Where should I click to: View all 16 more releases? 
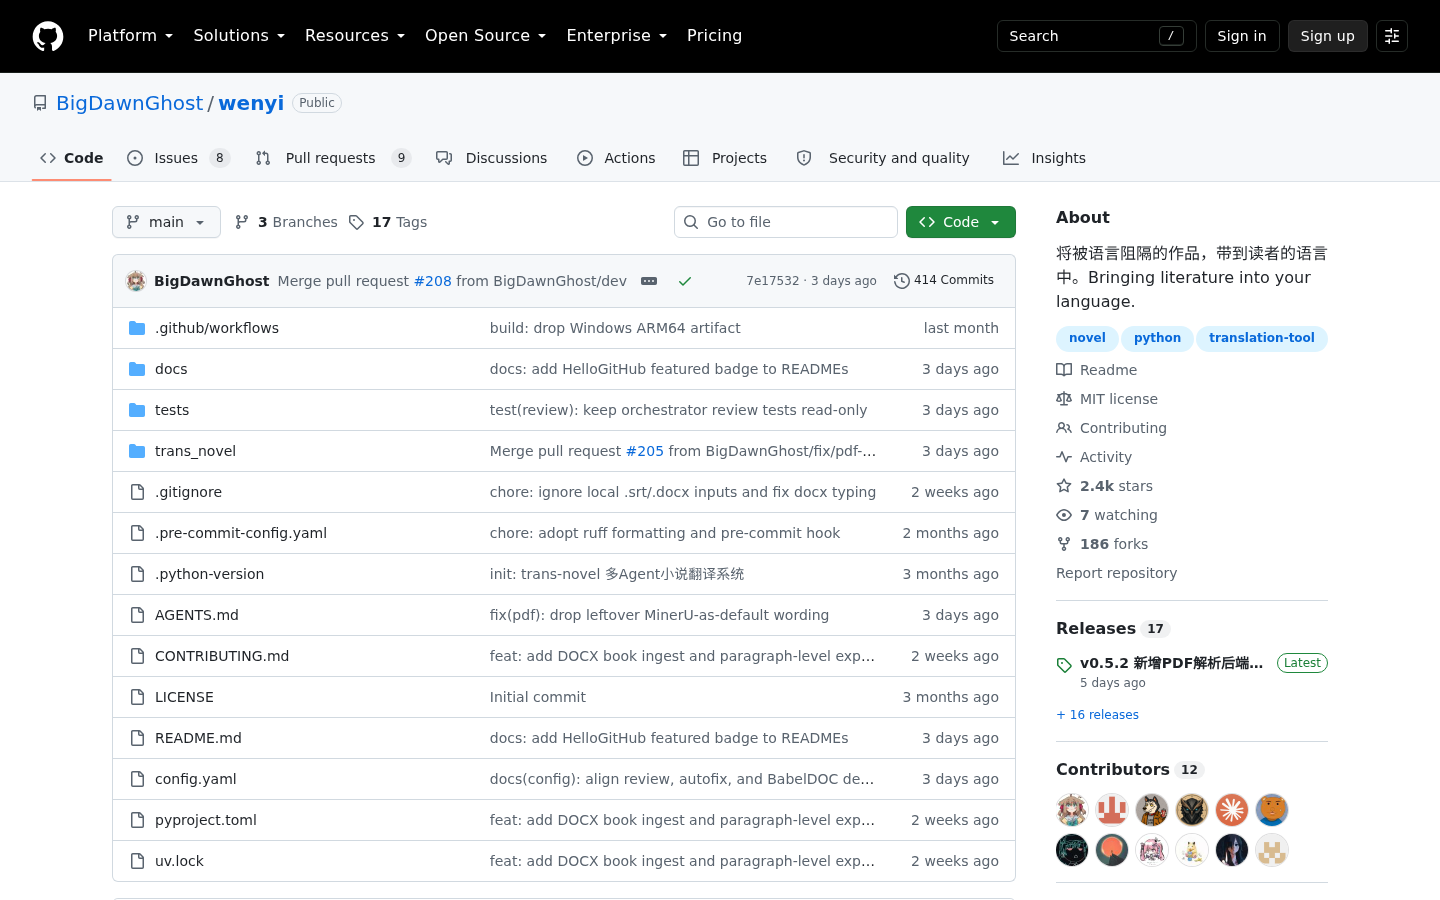pyautogui.click(x=1097, y=715)
